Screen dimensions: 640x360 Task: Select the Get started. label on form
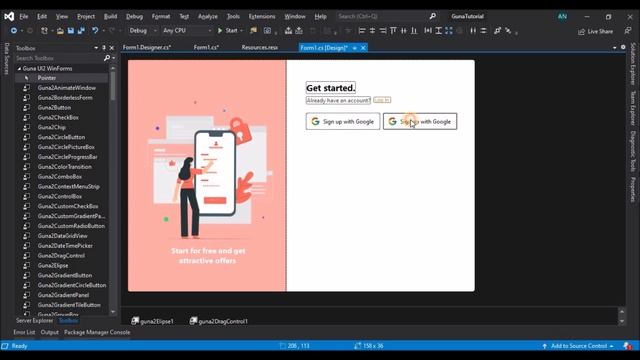331,88
